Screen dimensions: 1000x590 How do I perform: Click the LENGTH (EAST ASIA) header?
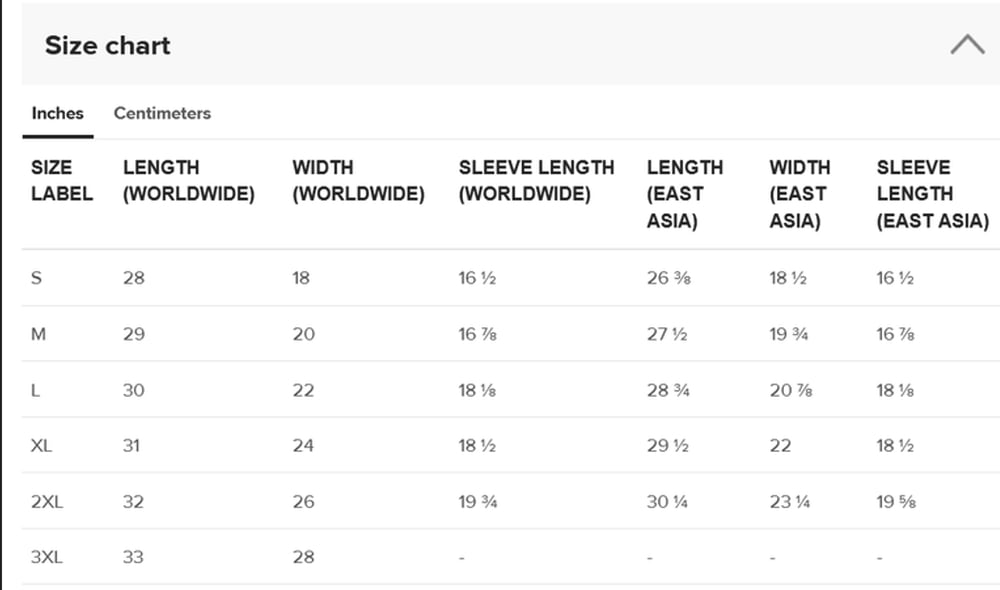click(x=685, y=194)
